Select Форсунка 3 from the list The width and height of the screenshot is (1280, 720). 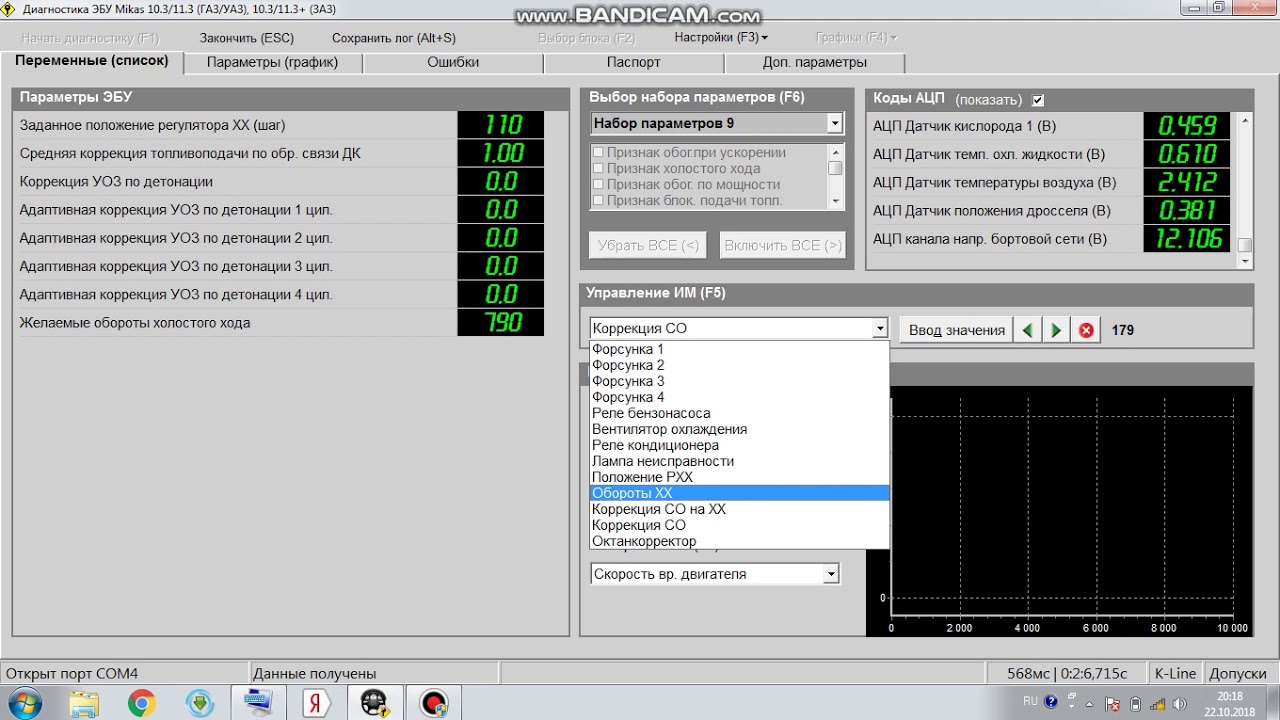click(739, 381)
